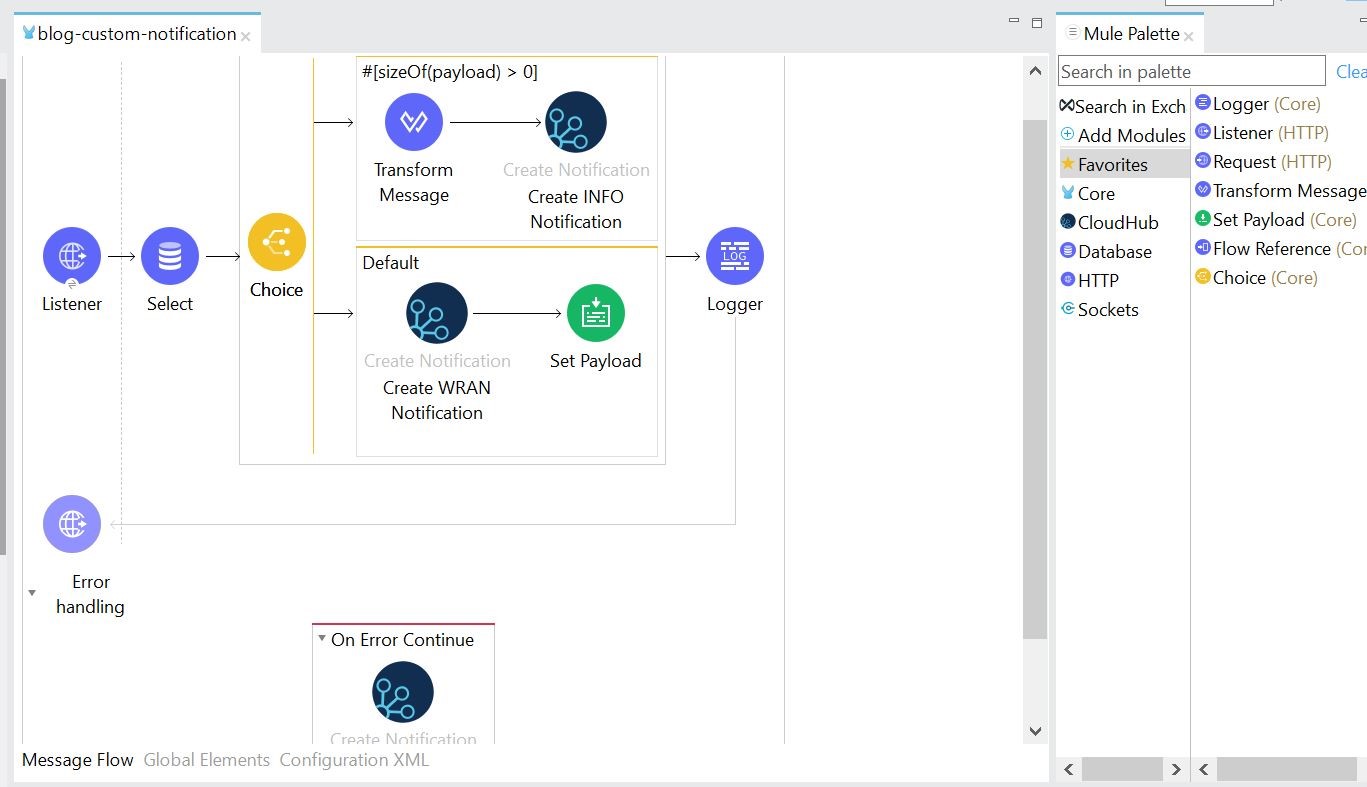
Task: Open Add Modules in palette
Action: 1131,135
